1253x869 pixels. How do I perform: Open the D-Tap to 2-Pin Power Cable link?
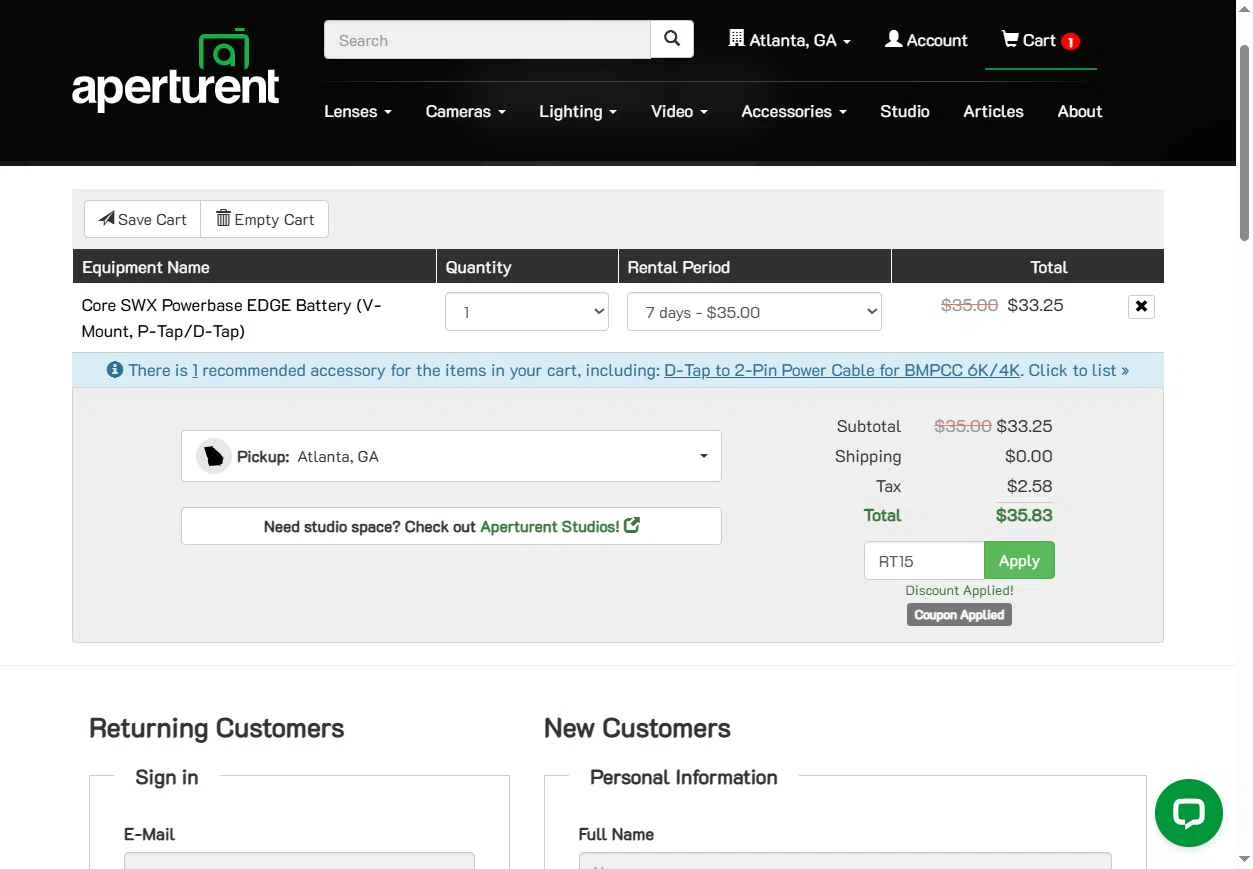coord(842,370)
